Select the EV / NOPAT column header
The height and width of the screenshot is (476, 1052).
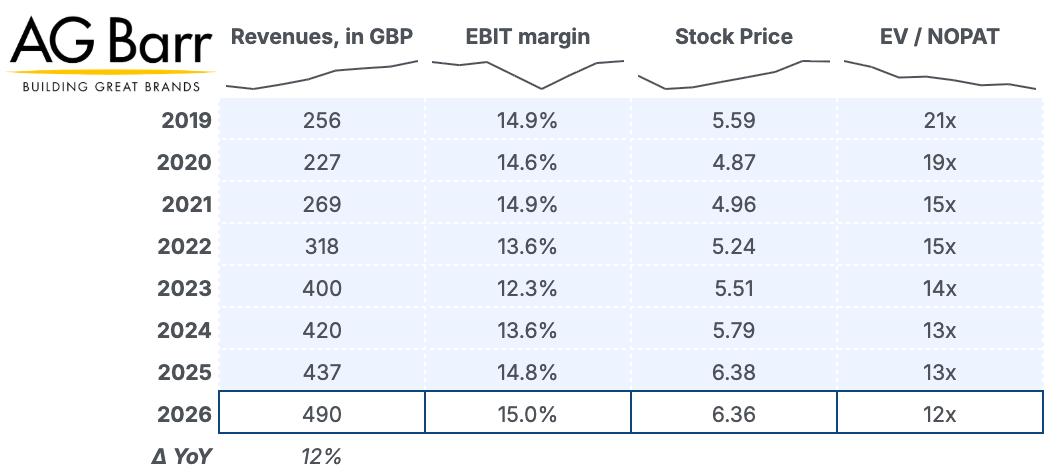tap(940, 36)
